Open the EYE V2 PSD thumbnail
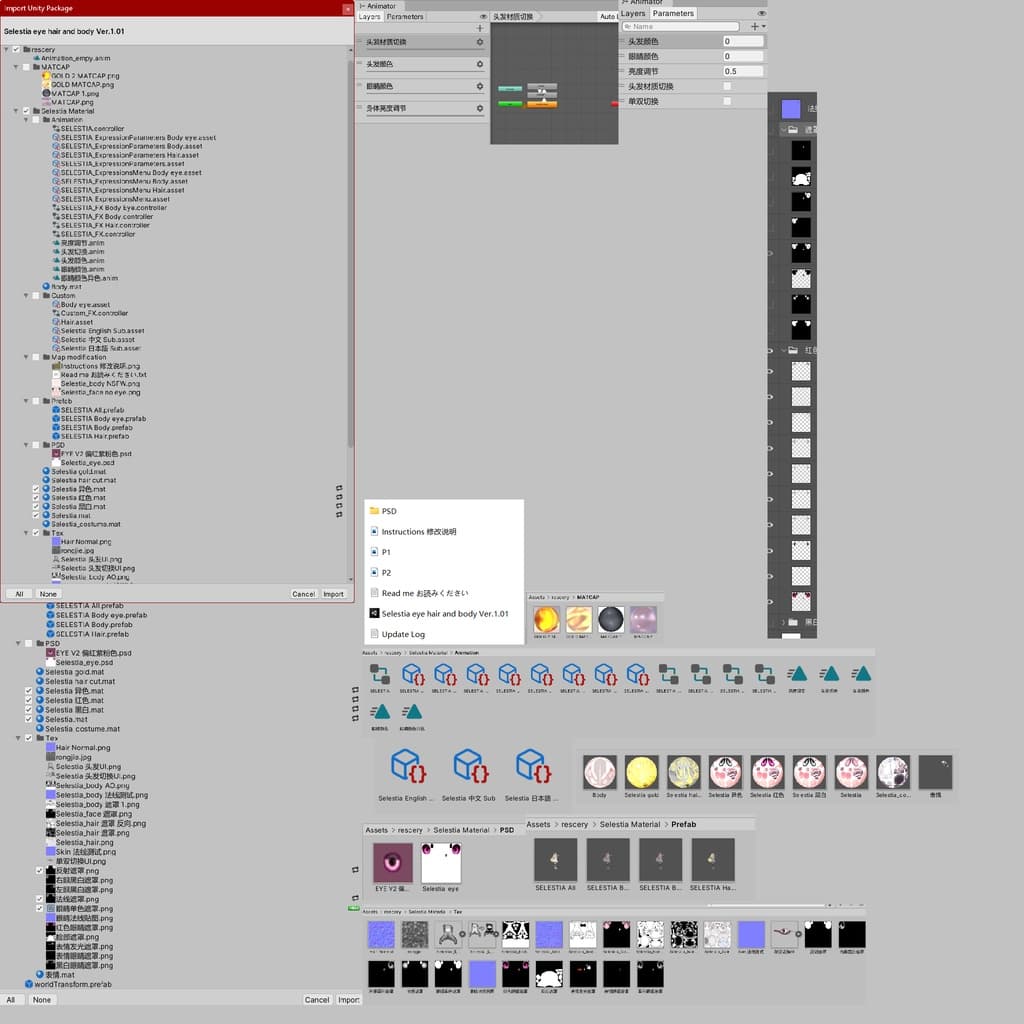This screenshot has height=1024, width=1024. click(392, 863)
